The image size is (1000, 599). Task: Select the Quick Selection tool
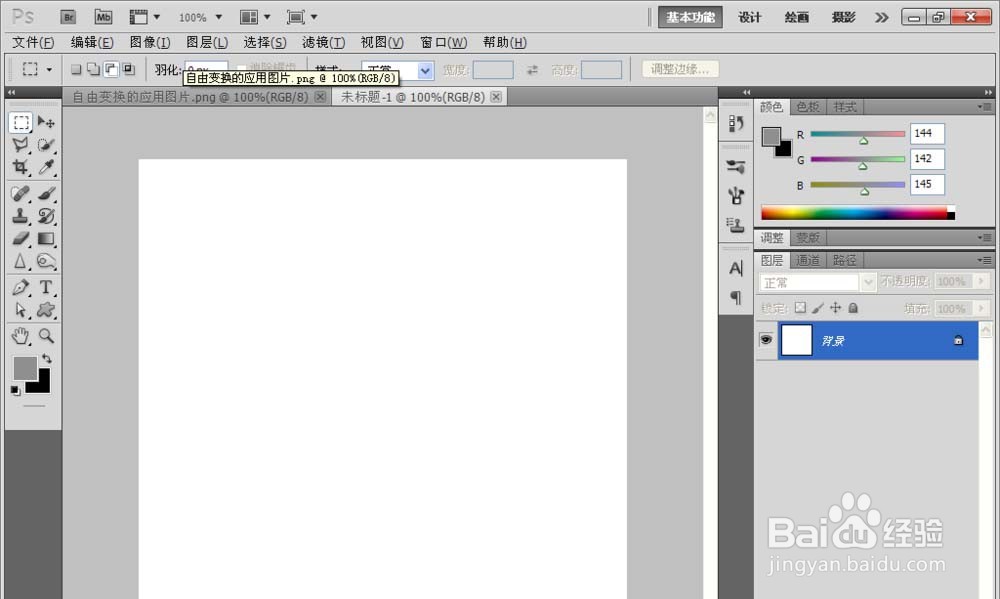(x=46, y=145)
